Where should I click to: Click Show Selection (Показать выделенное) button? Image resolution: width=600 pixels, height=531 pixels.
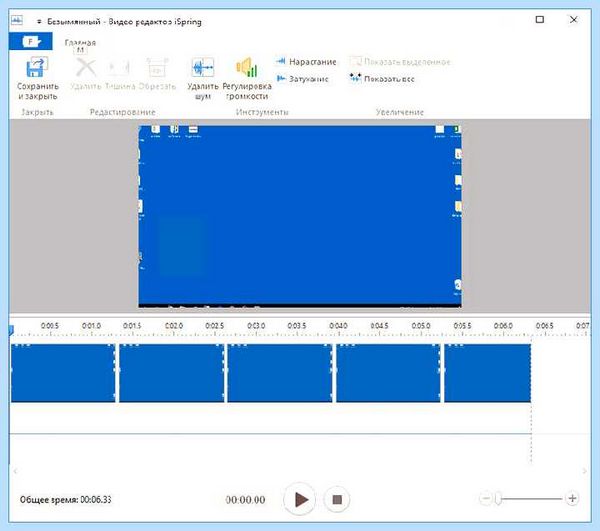tap(400, 62)
